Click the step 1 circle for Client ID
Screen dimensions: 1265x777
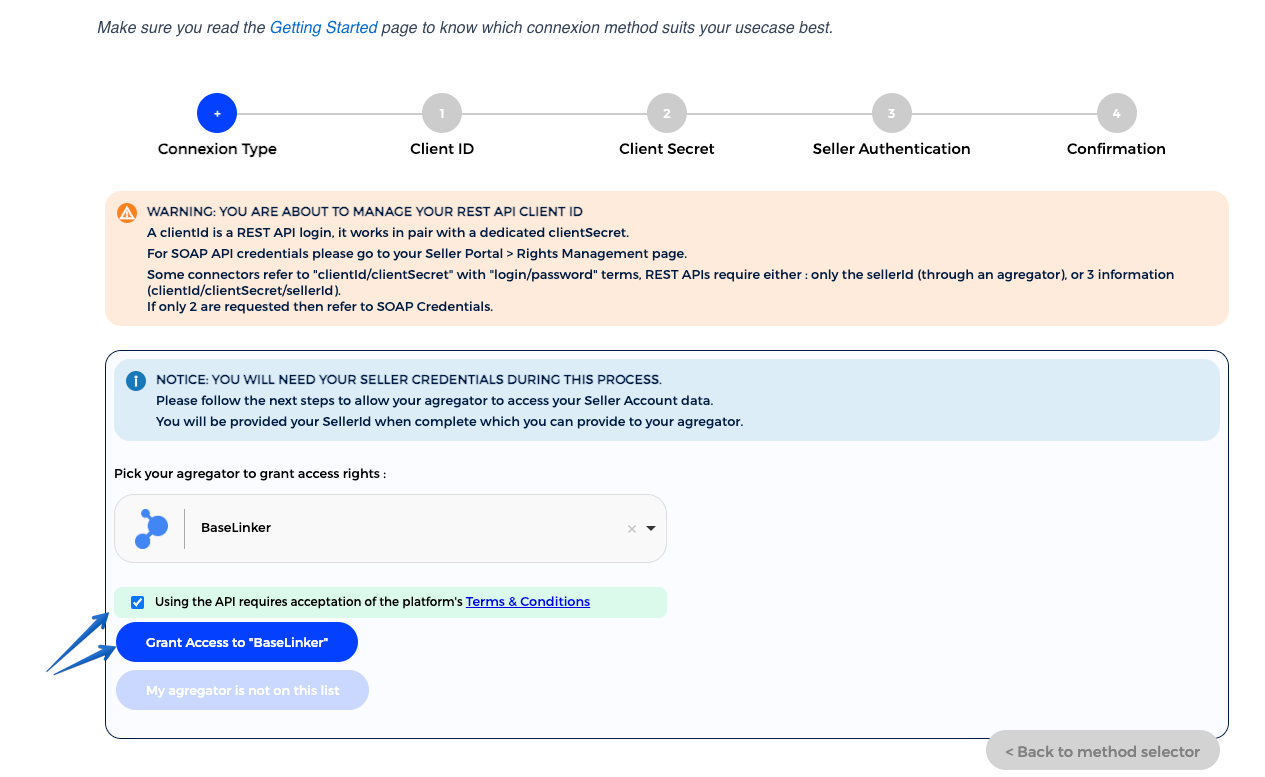point(442,113)
